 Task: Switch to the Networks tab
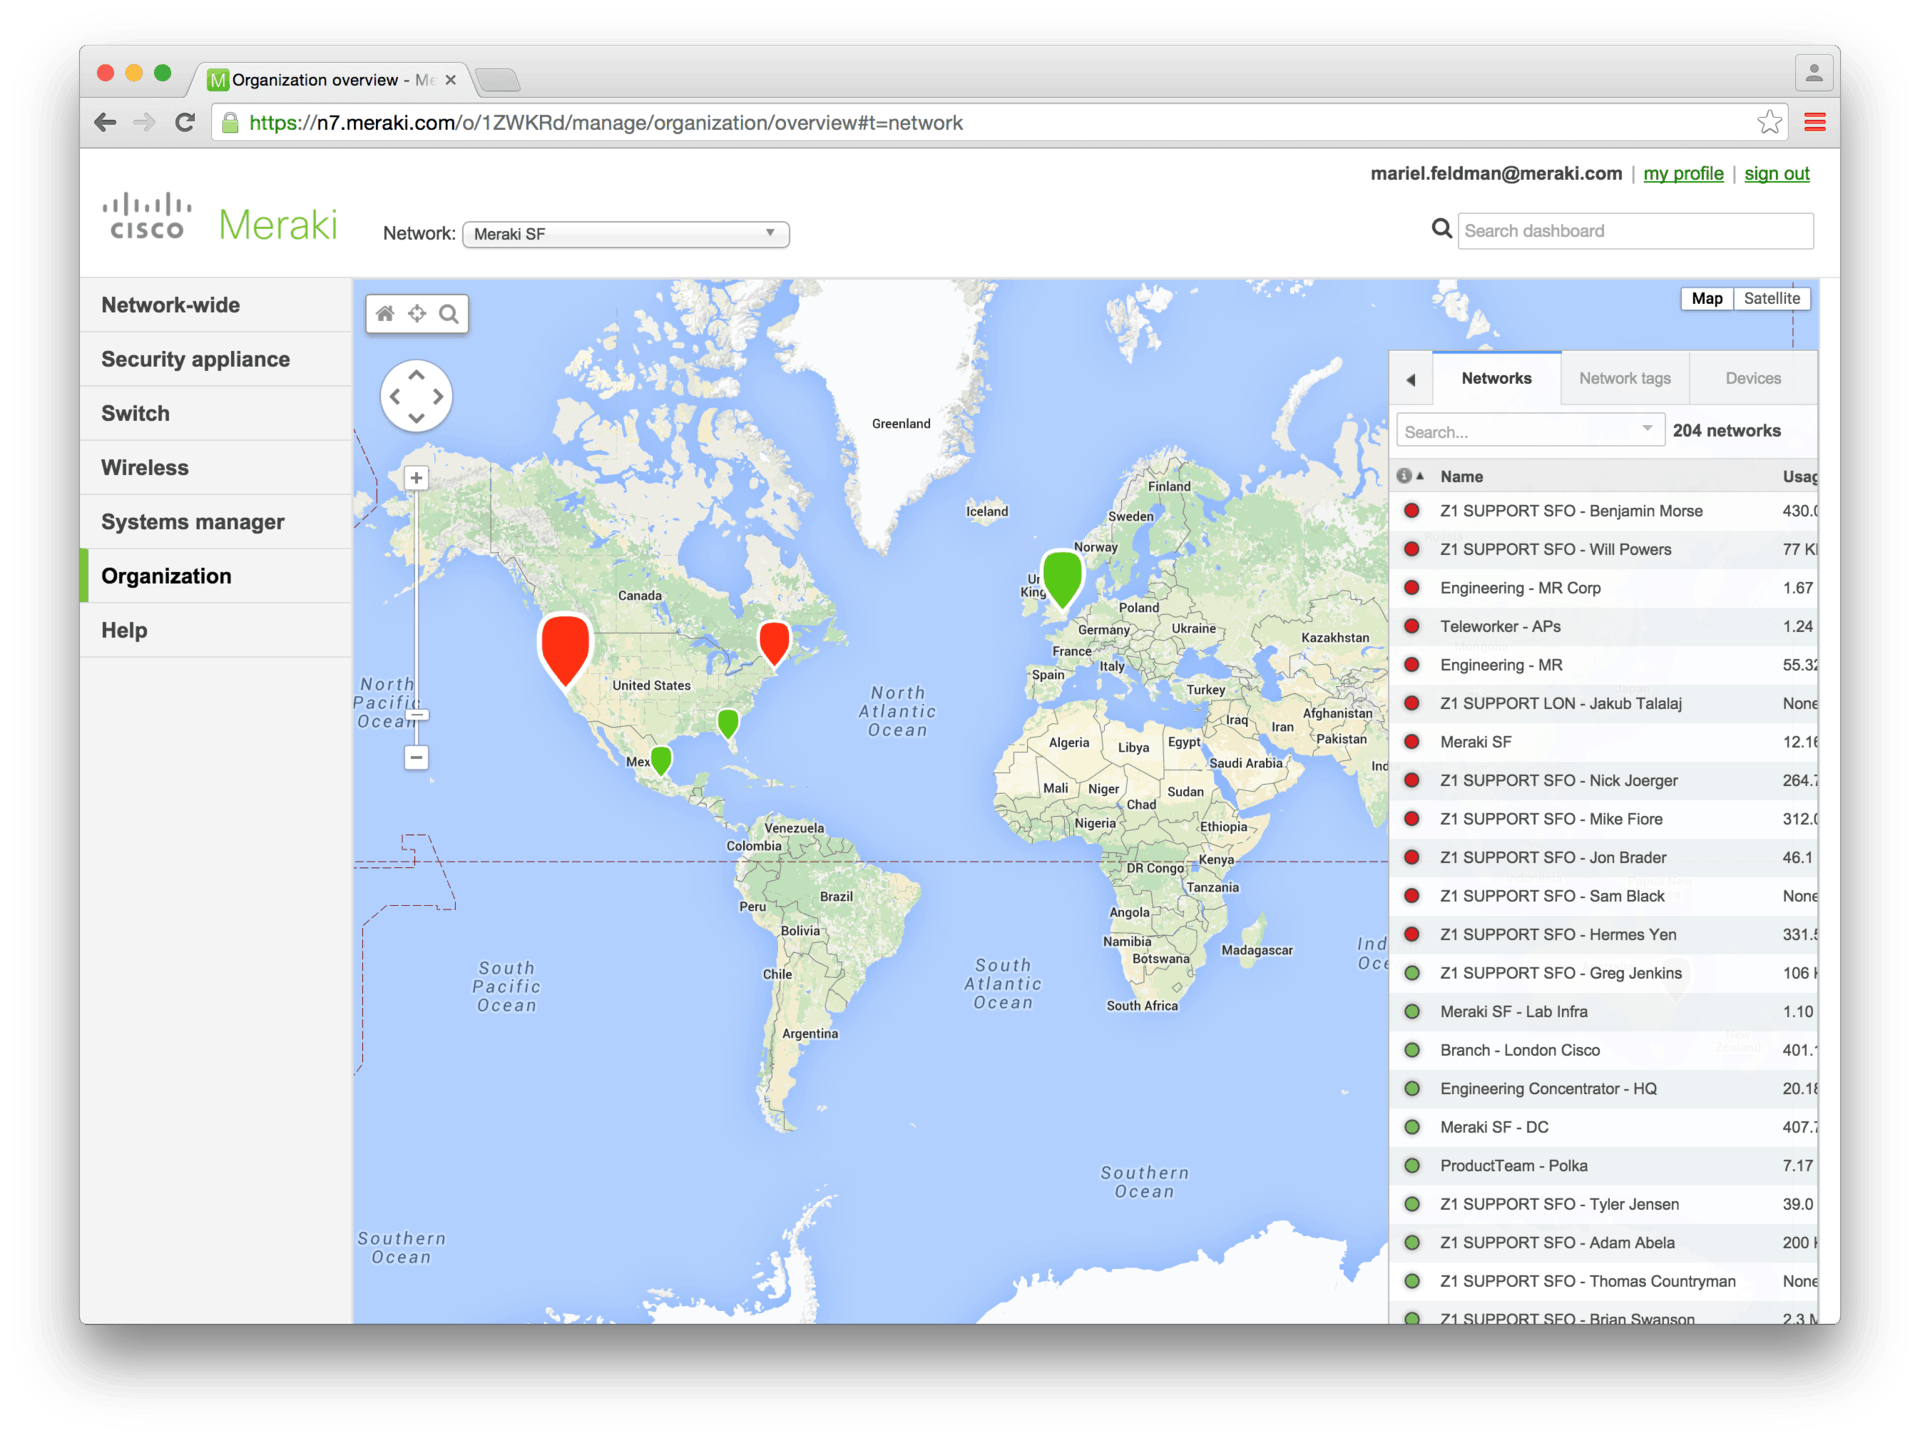point(1496,378)
